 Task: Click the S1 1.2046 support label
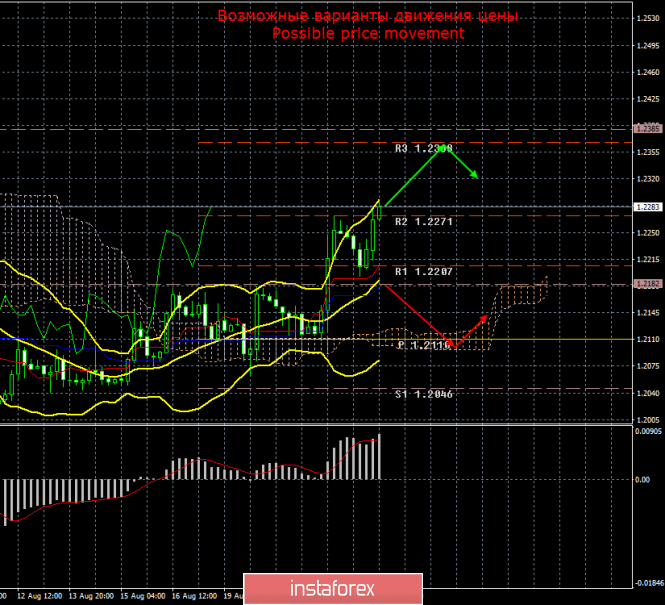tap(424, 394)
